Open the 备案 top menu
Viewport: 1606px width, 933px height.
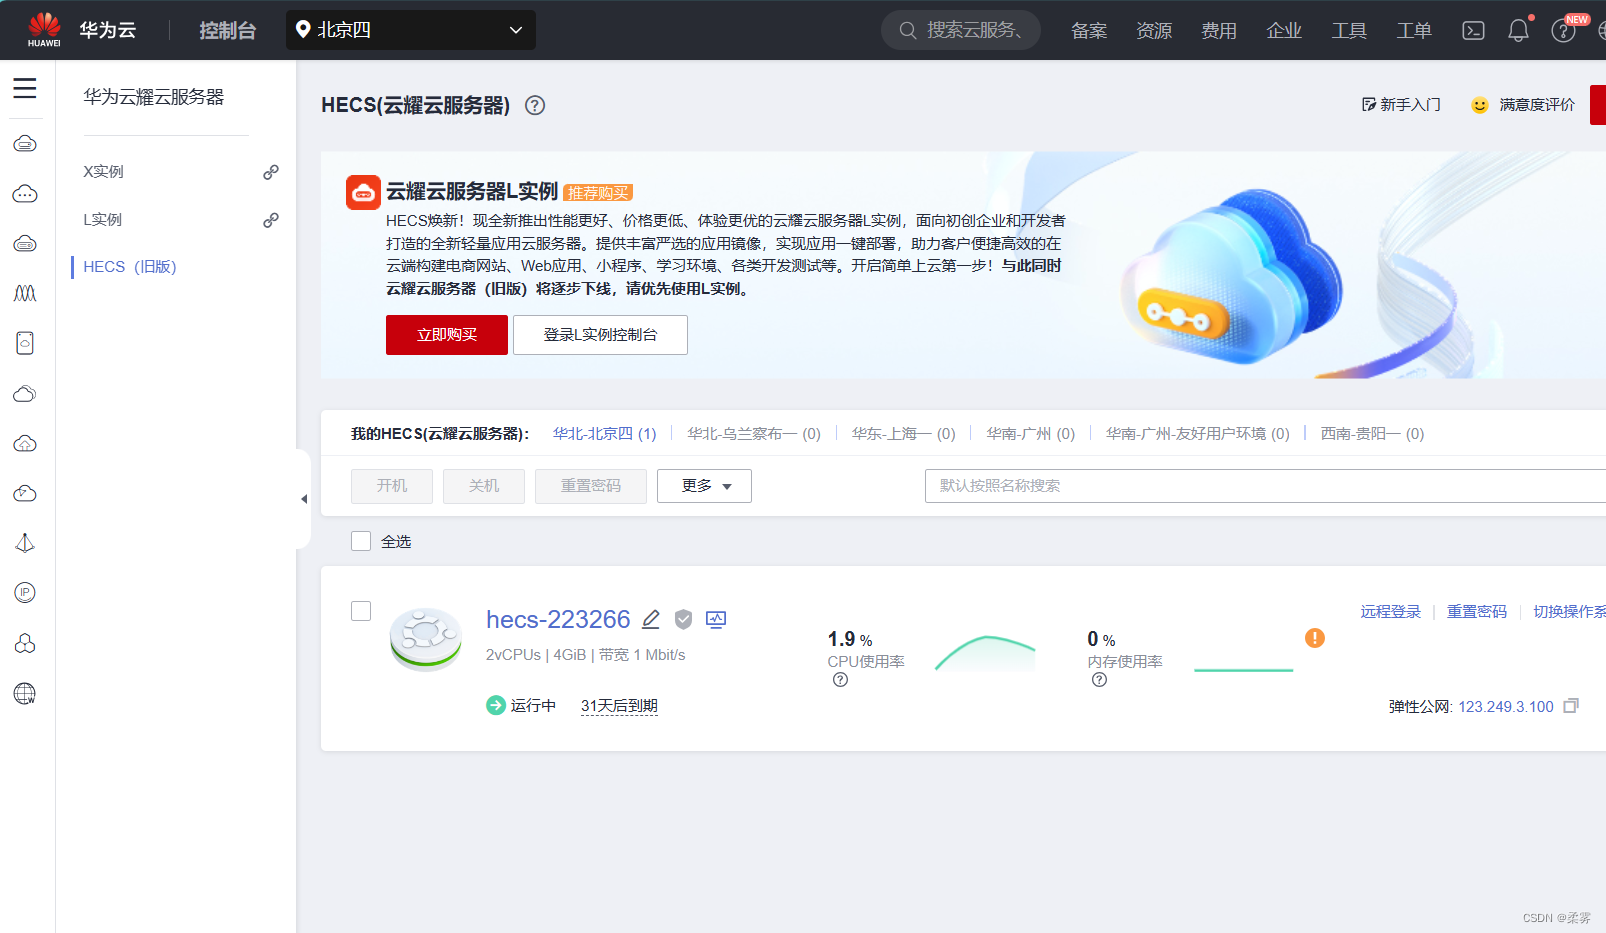tap(1089, 31)
